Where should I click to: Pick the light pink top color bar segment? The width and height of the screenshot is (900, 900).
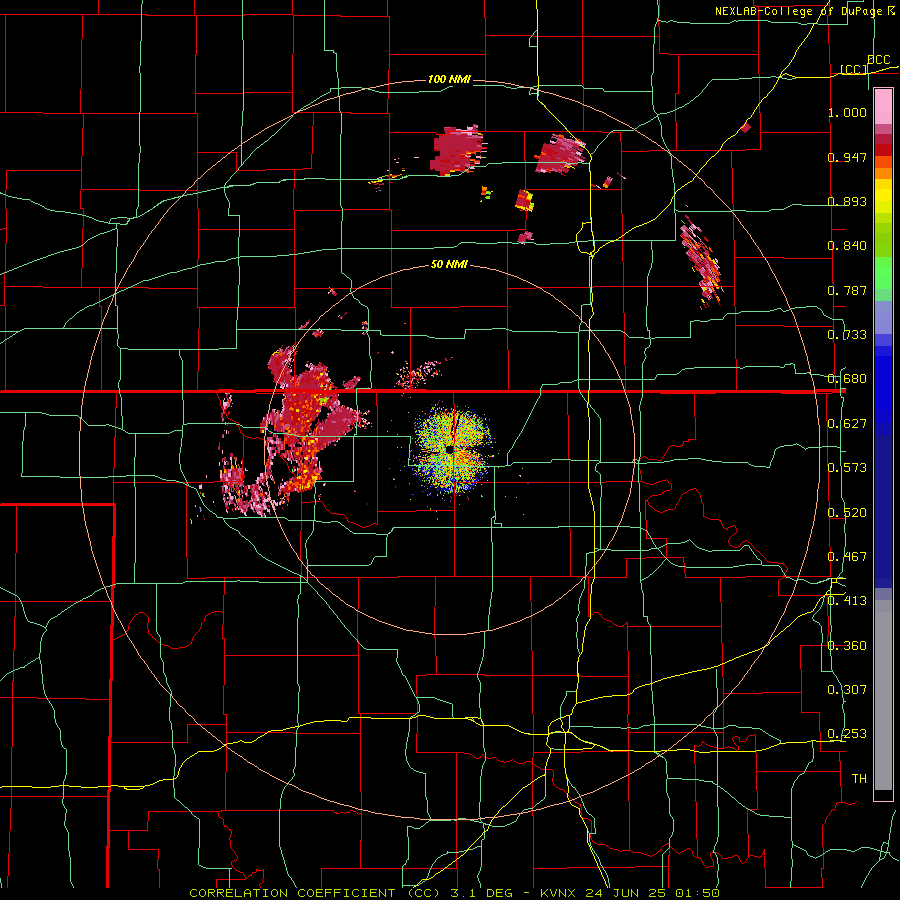click(x=883, y=107)
